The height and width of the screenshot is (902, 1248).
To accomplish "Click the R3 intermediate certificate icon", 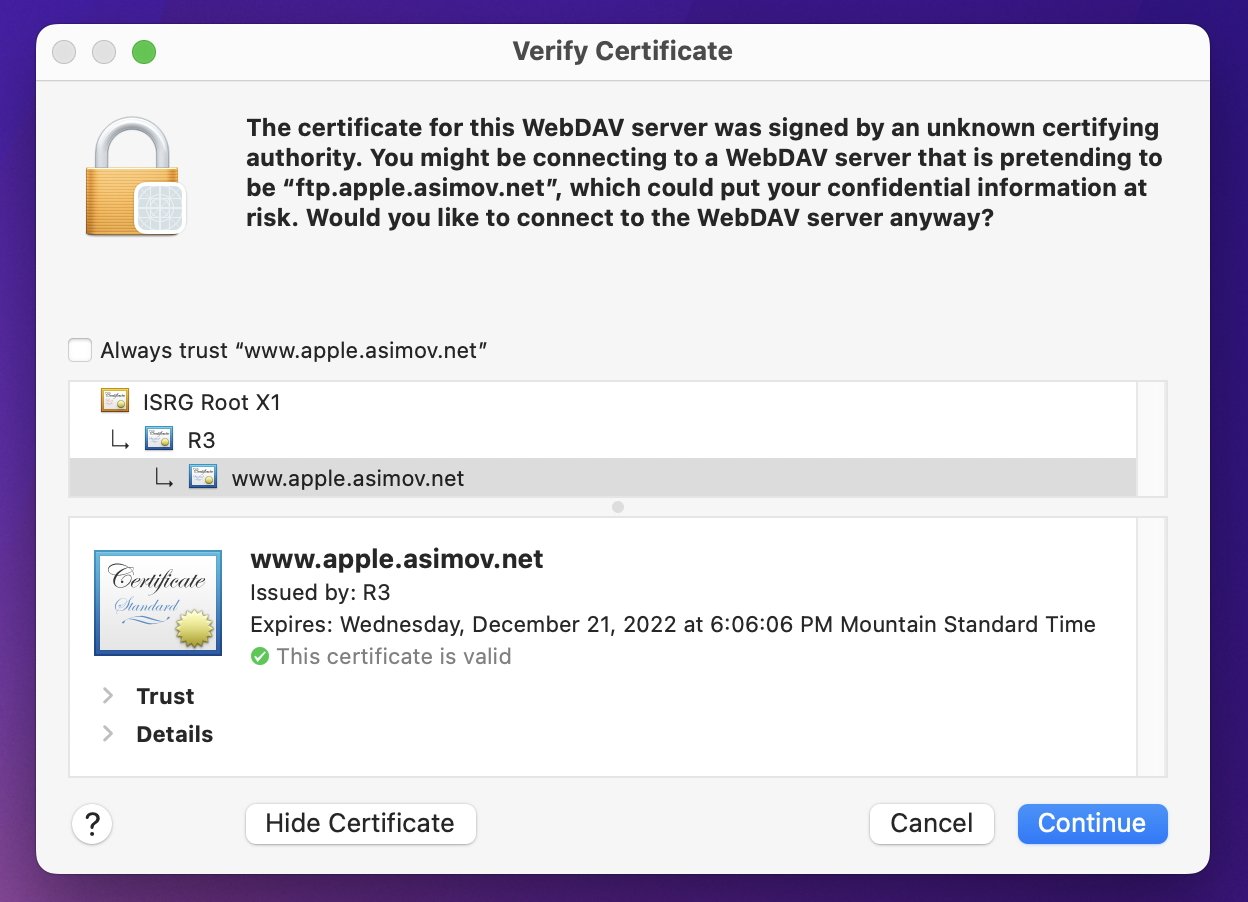I will pos(160,440).
